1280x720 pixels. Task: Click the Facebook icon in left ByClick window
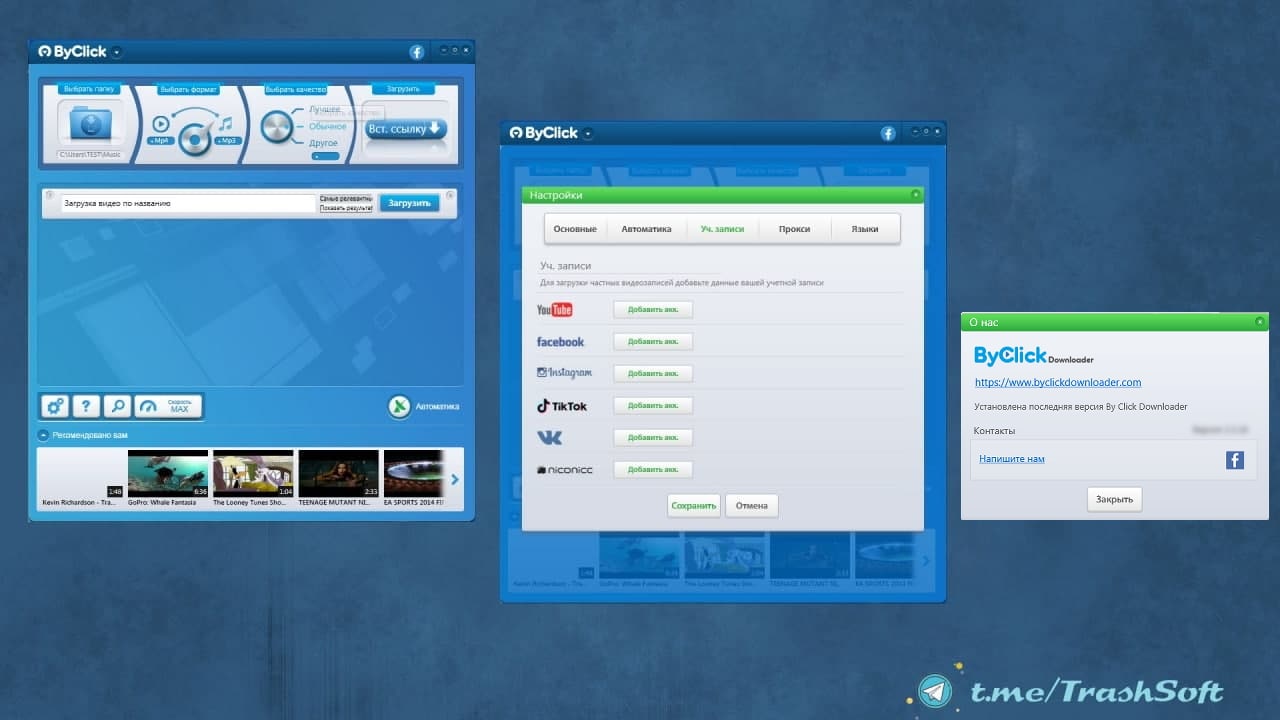pos(417,52)
